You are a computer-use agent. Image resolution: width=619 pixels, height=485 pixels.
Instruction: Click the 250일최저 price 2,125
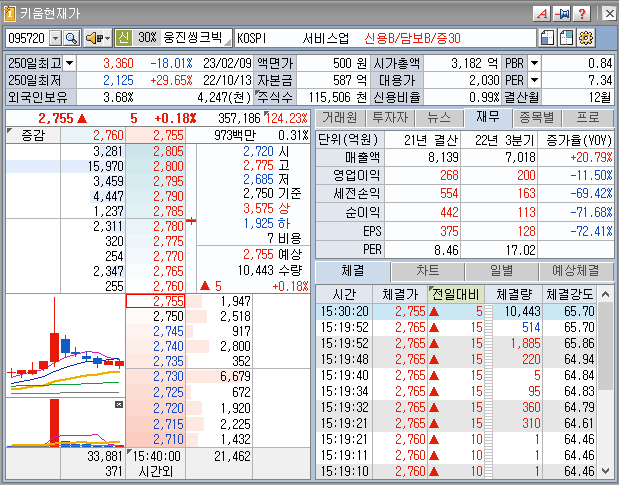click(x=118, y=80)
